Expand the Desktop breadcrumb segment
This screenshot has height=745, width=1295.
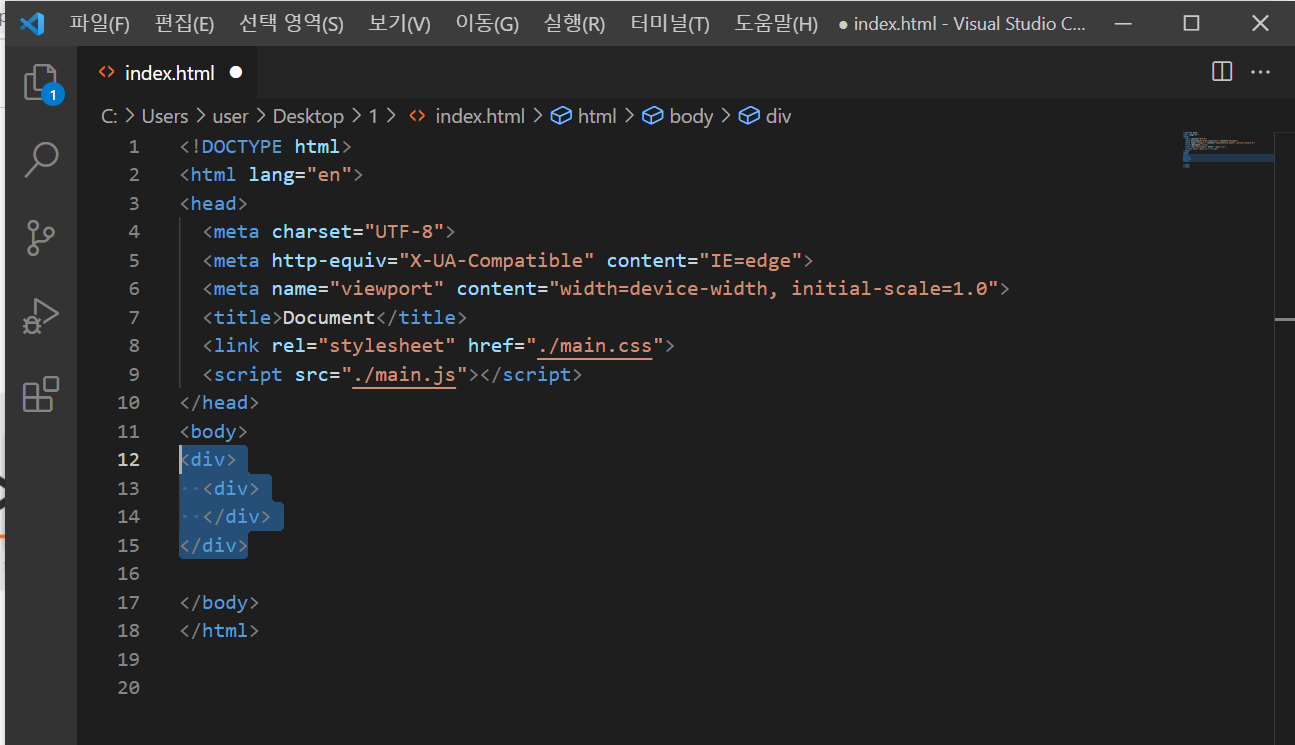308,116
